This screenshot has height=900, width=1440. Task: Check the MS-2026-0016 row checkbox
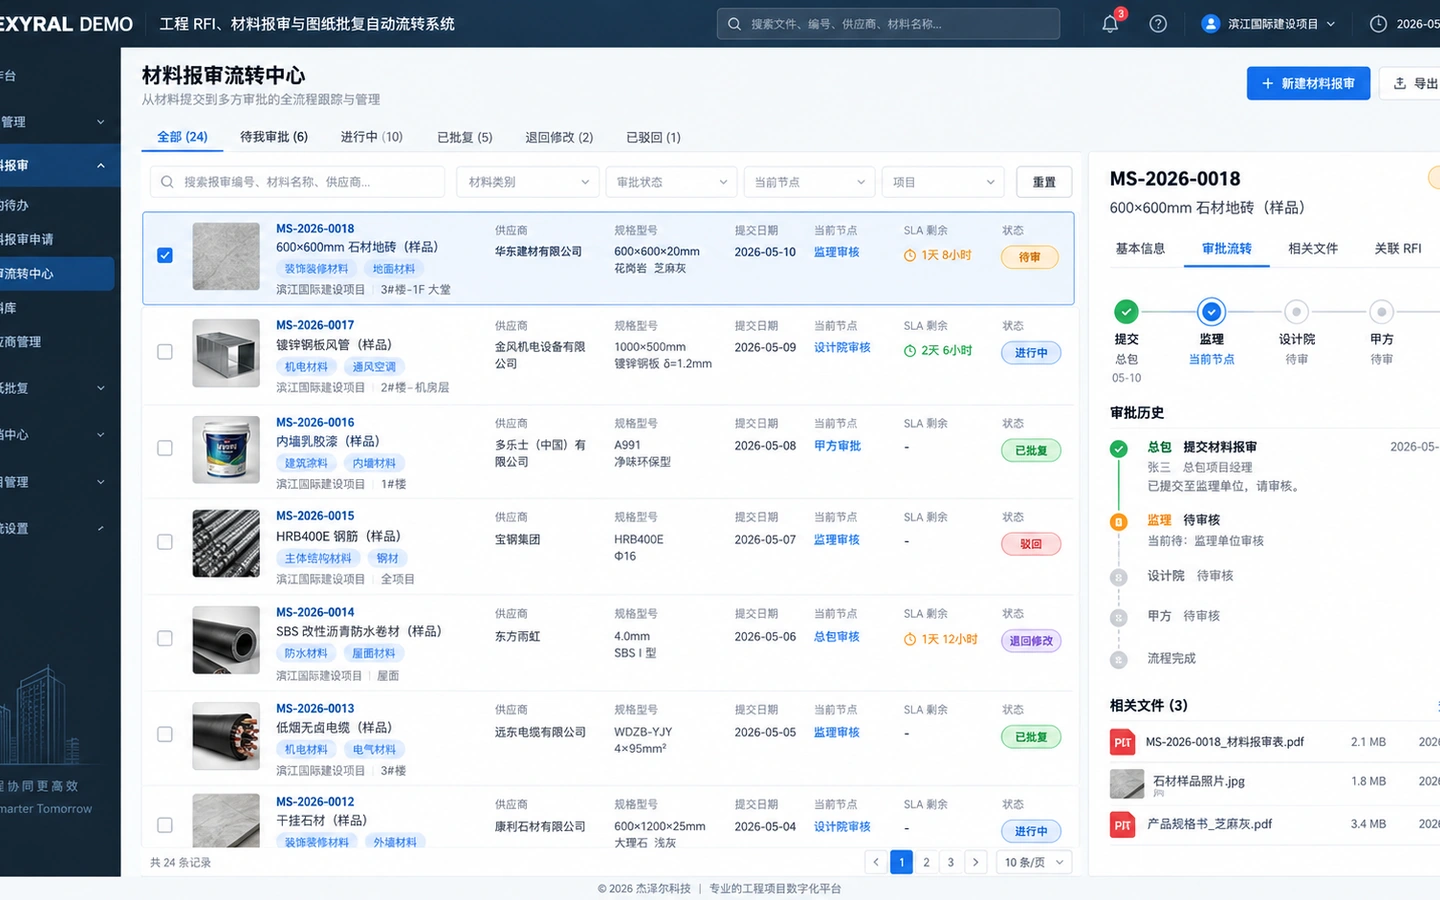[165, 448]
